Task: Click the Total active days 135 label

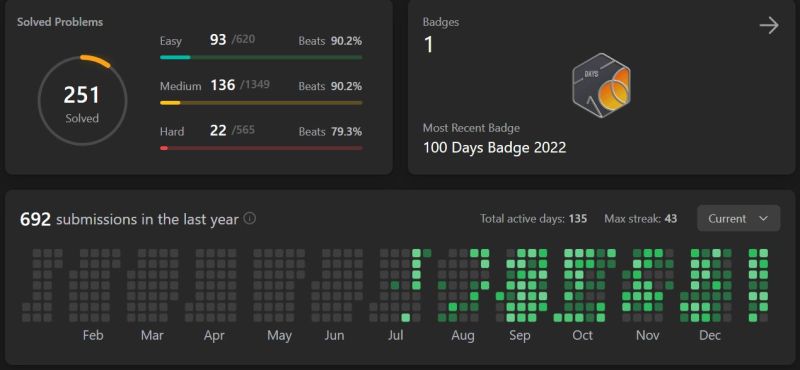Action: [533, 218]
